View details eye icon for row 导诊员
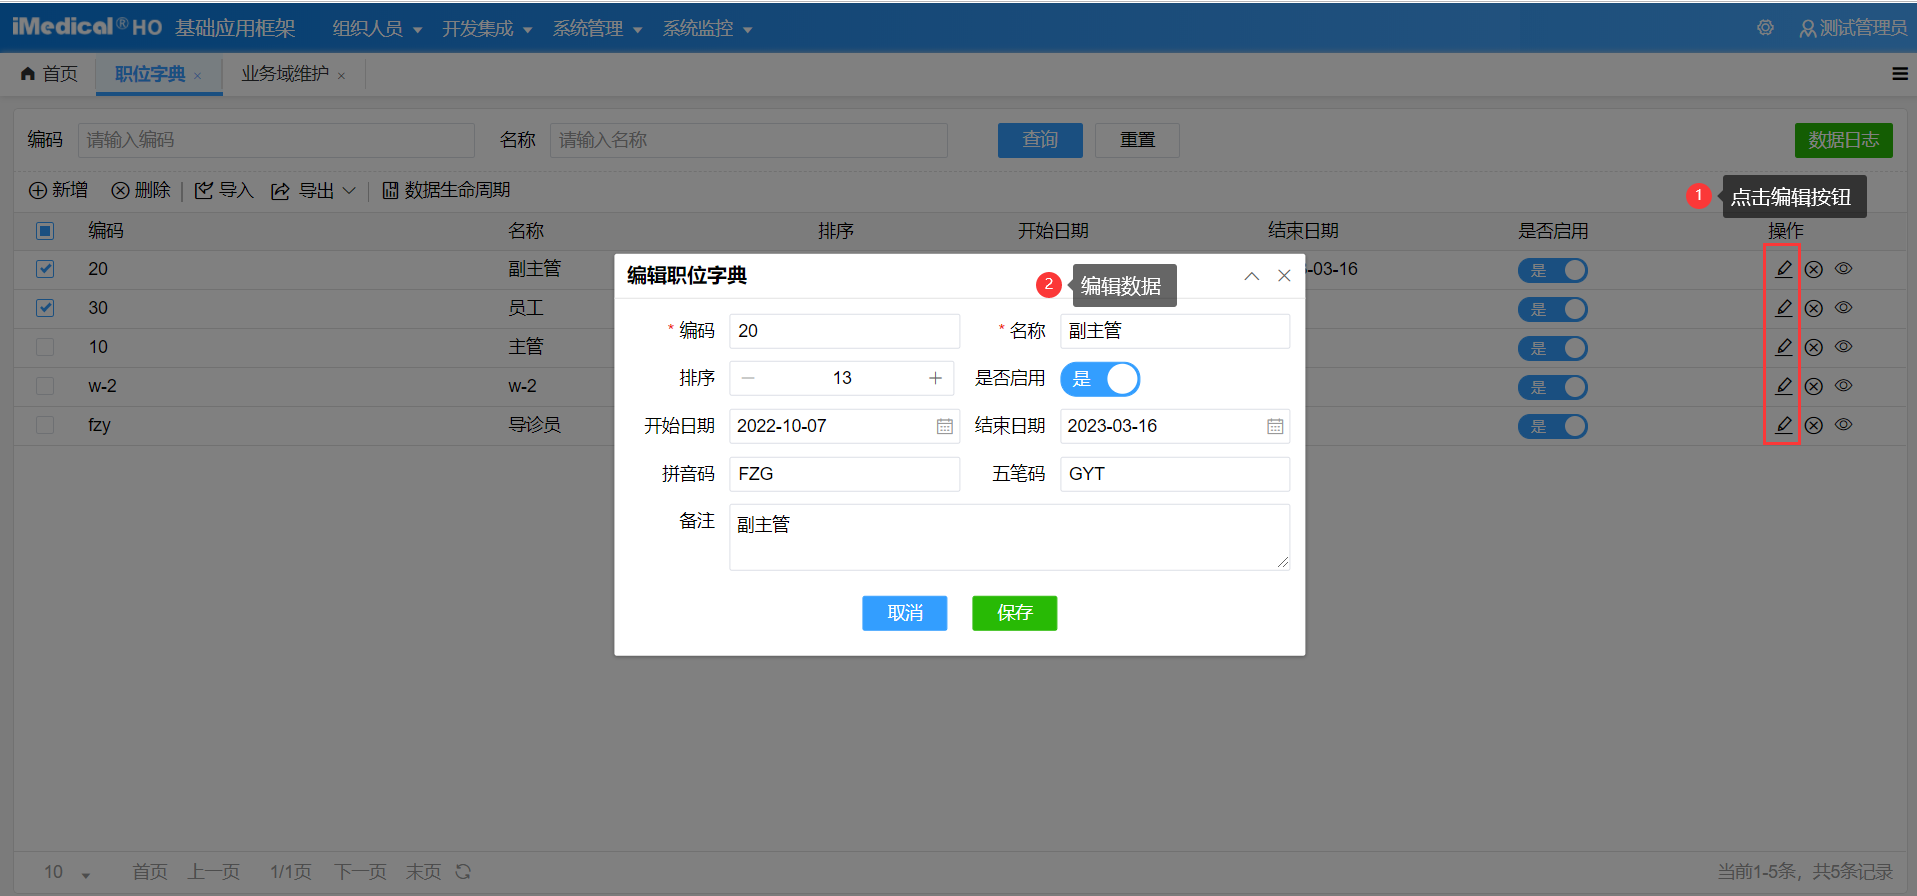Screen dimensions: 1917x896 tap(1844, 424)
